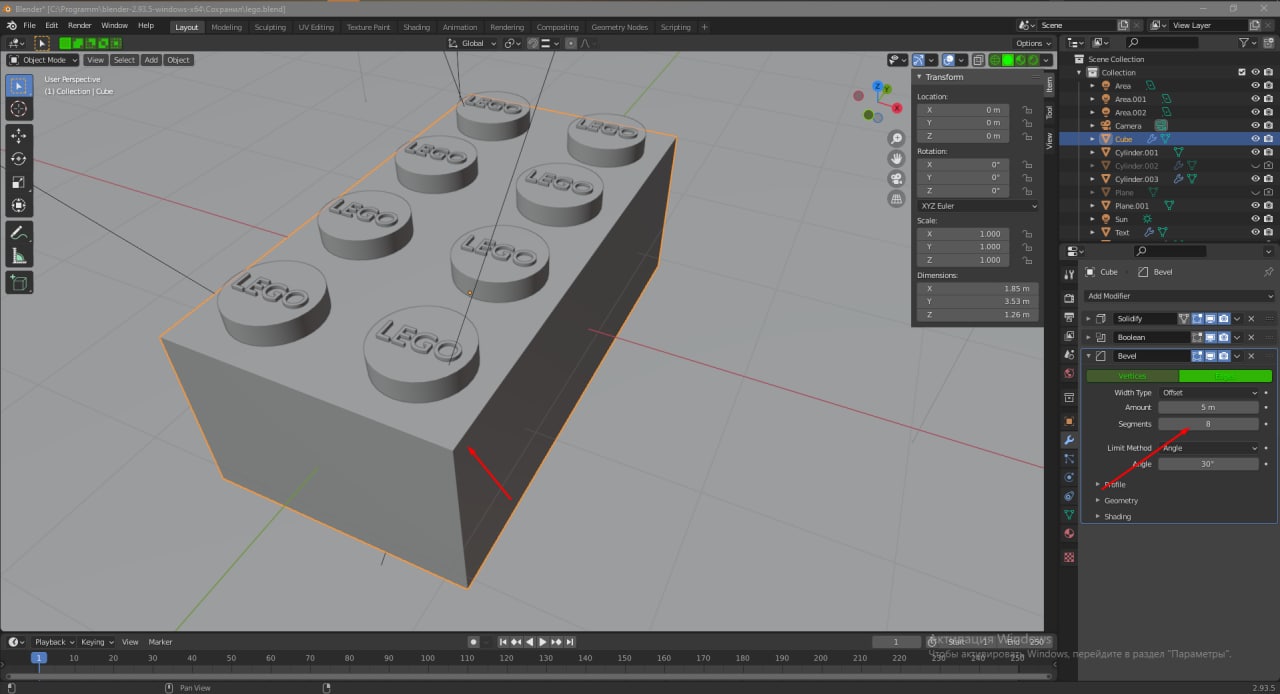The image size is (1280, 694).
Task: Open the viewport Options button
Action: (x=1033, y=43)
